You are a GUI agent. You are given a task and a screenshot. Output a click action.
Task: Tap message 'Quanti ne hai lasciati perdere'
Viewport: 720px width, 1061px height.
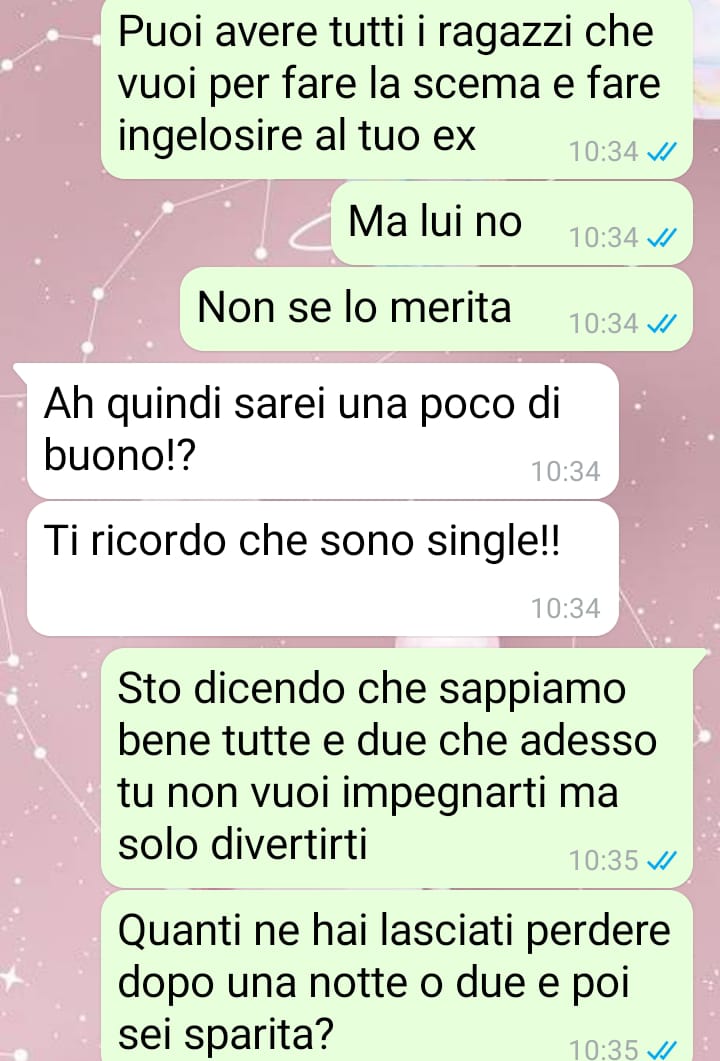(x=397, y=976)
